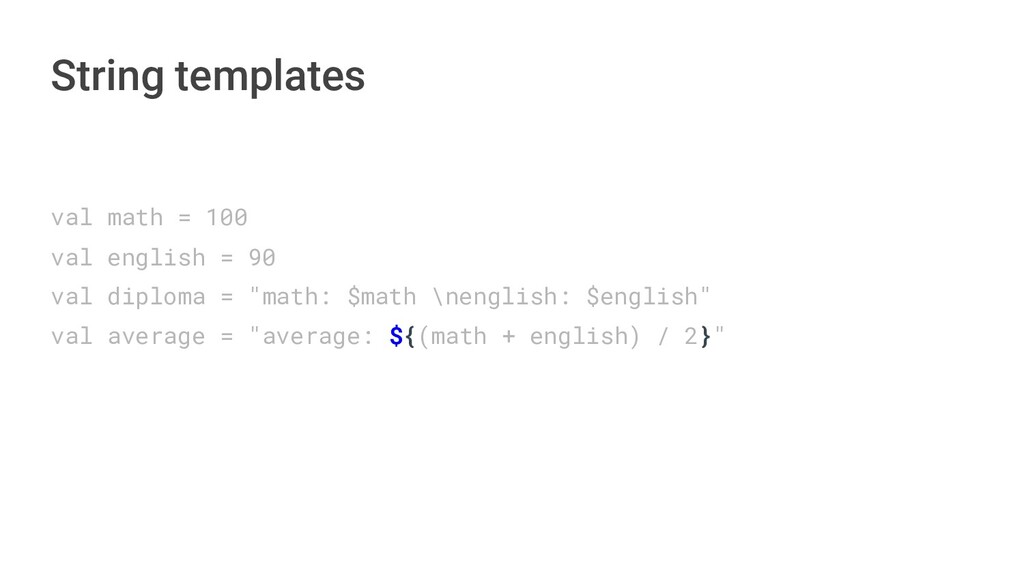Click the blue dollar sign in average line
Image resolution: width=1024 pixels, height=576 pixels.
click(396, 336)
